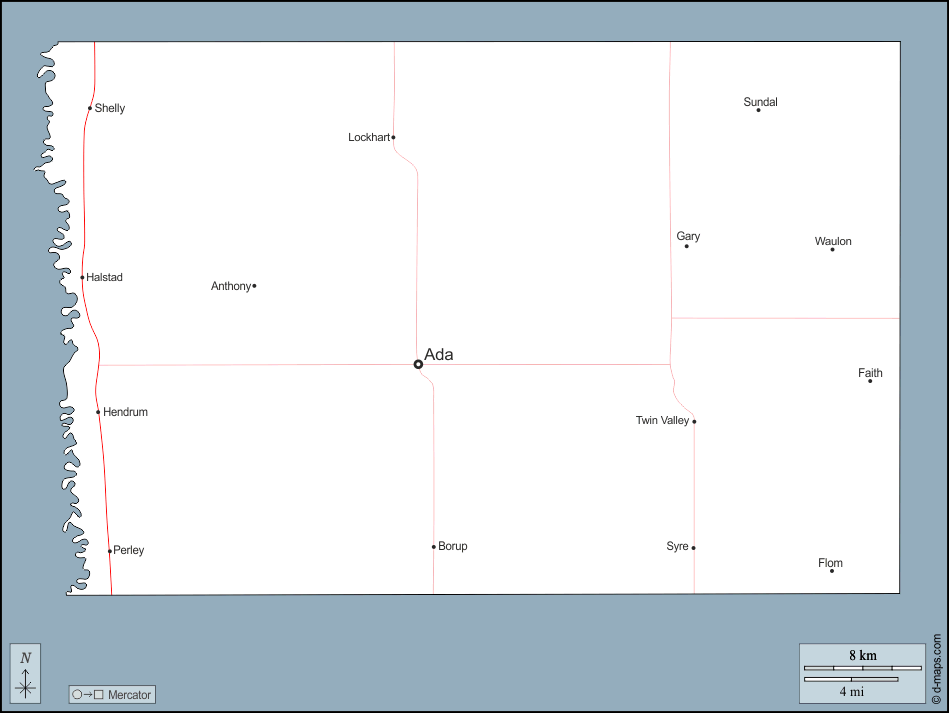Click the 8 km scale bar

(x=862, y=667)
